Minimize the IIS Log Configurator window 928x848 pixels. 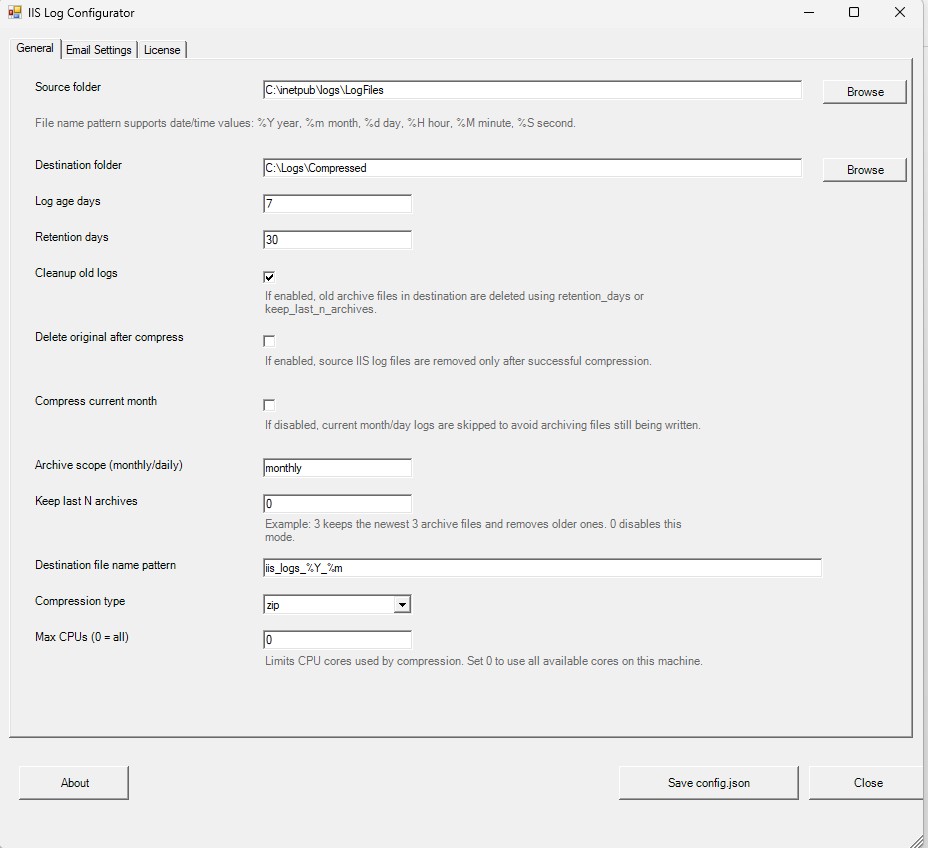(x=809, y=12)
